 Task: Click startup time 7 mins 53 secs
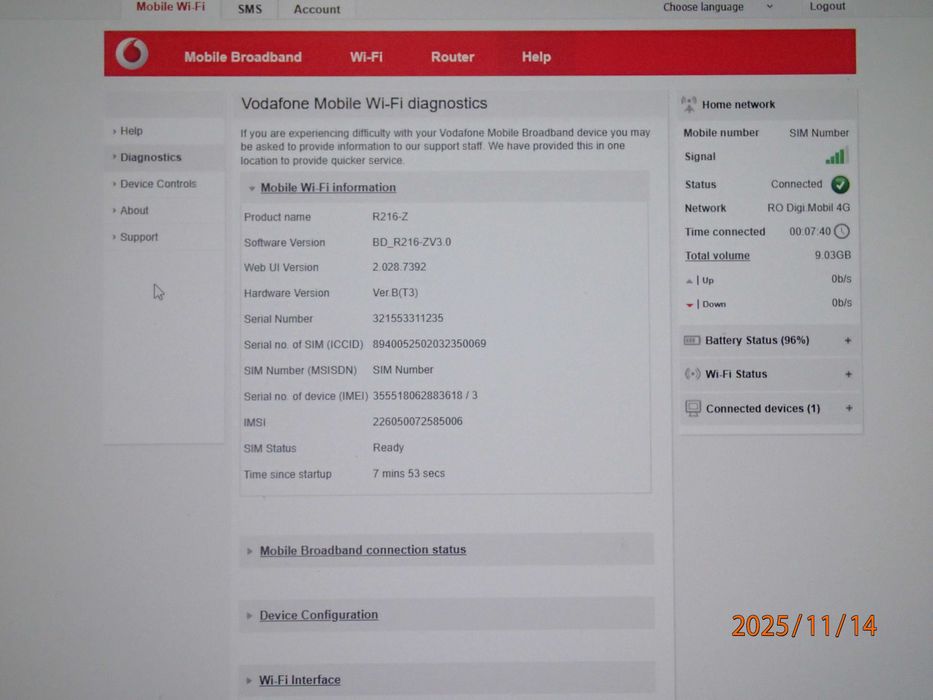[x=408, y=474]
